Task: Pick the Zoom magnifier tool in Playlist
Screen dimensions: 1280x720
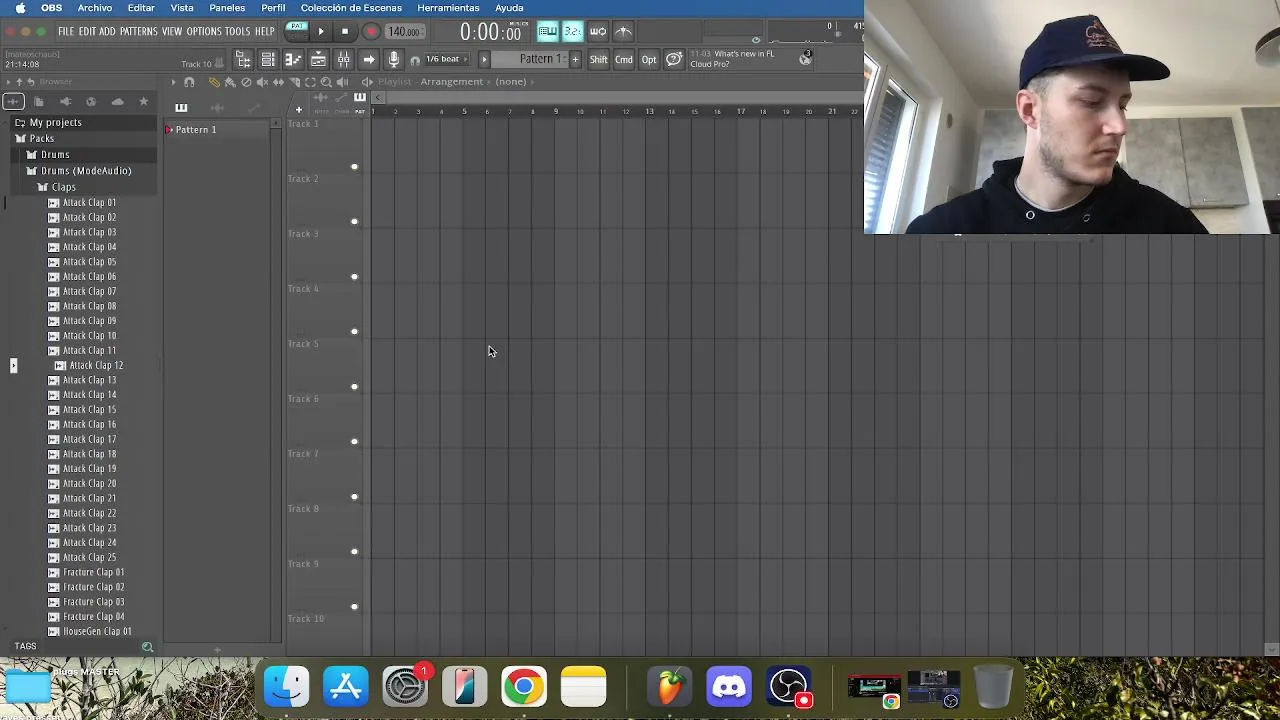Action: pos(326,82)
